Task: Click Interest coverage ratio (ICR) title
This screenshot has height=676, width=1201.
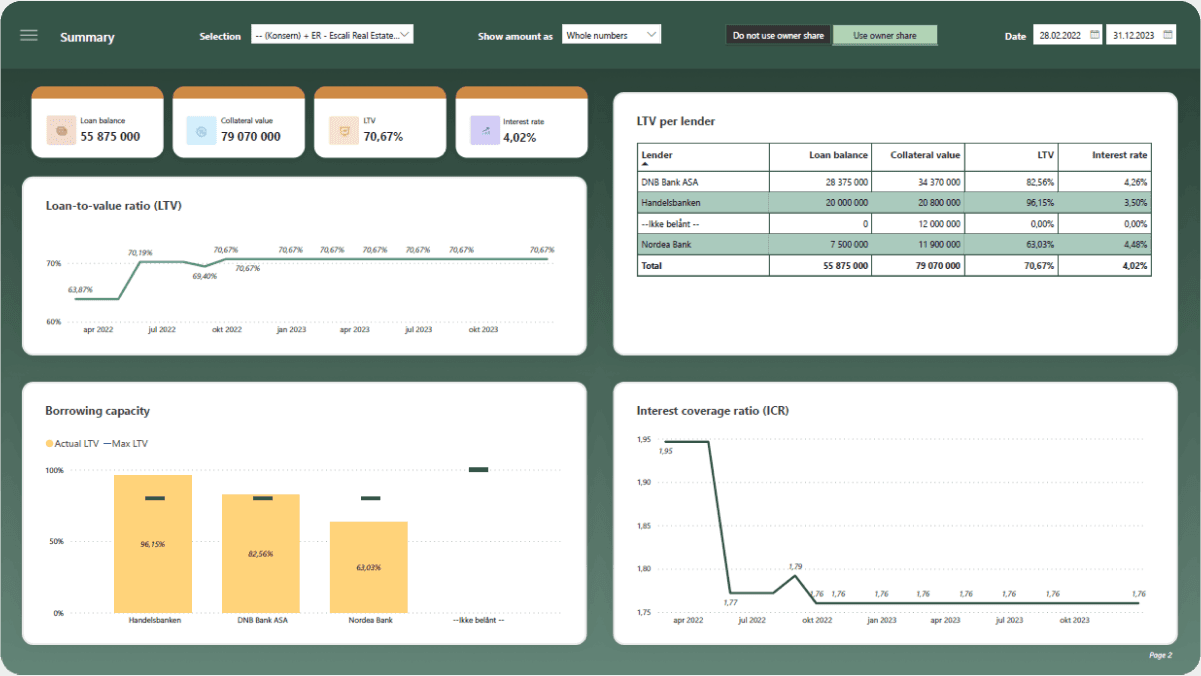Action: [x=712, y=410]
